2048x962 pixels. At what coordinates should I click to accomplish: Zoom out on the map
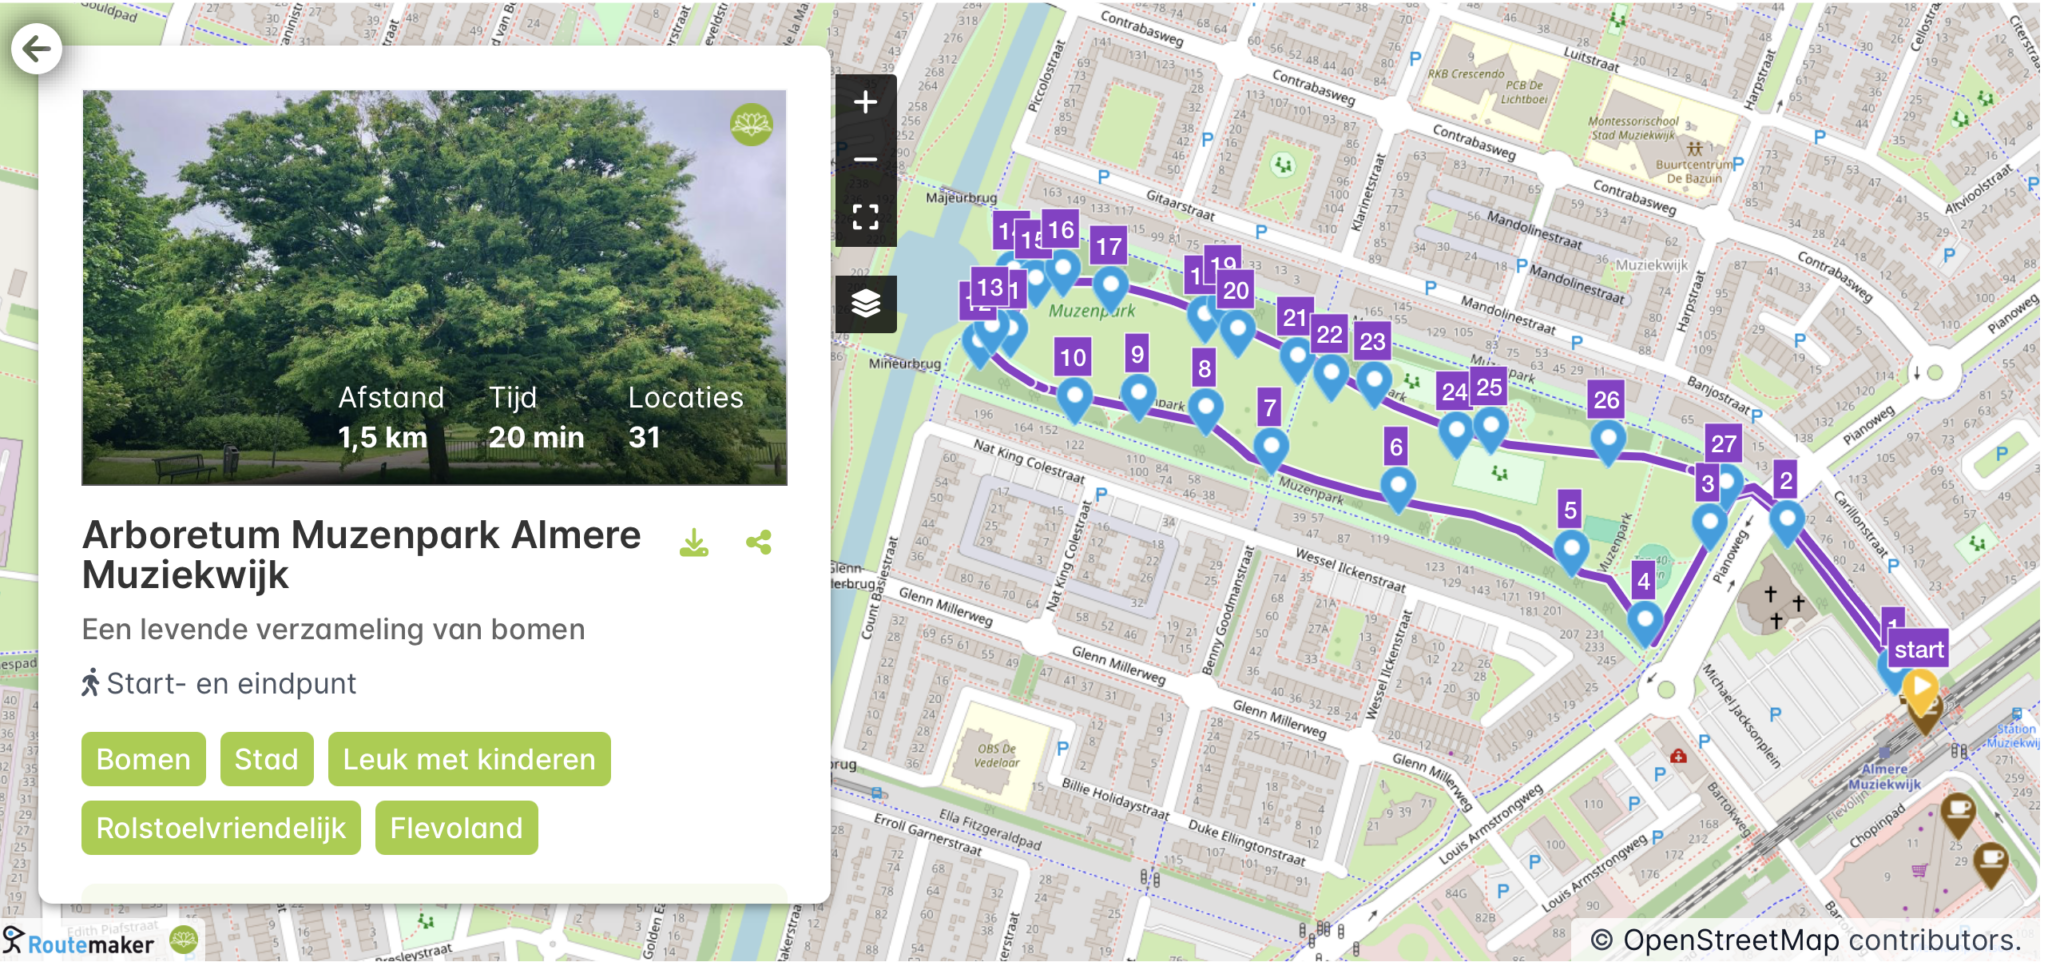(865, 159)
